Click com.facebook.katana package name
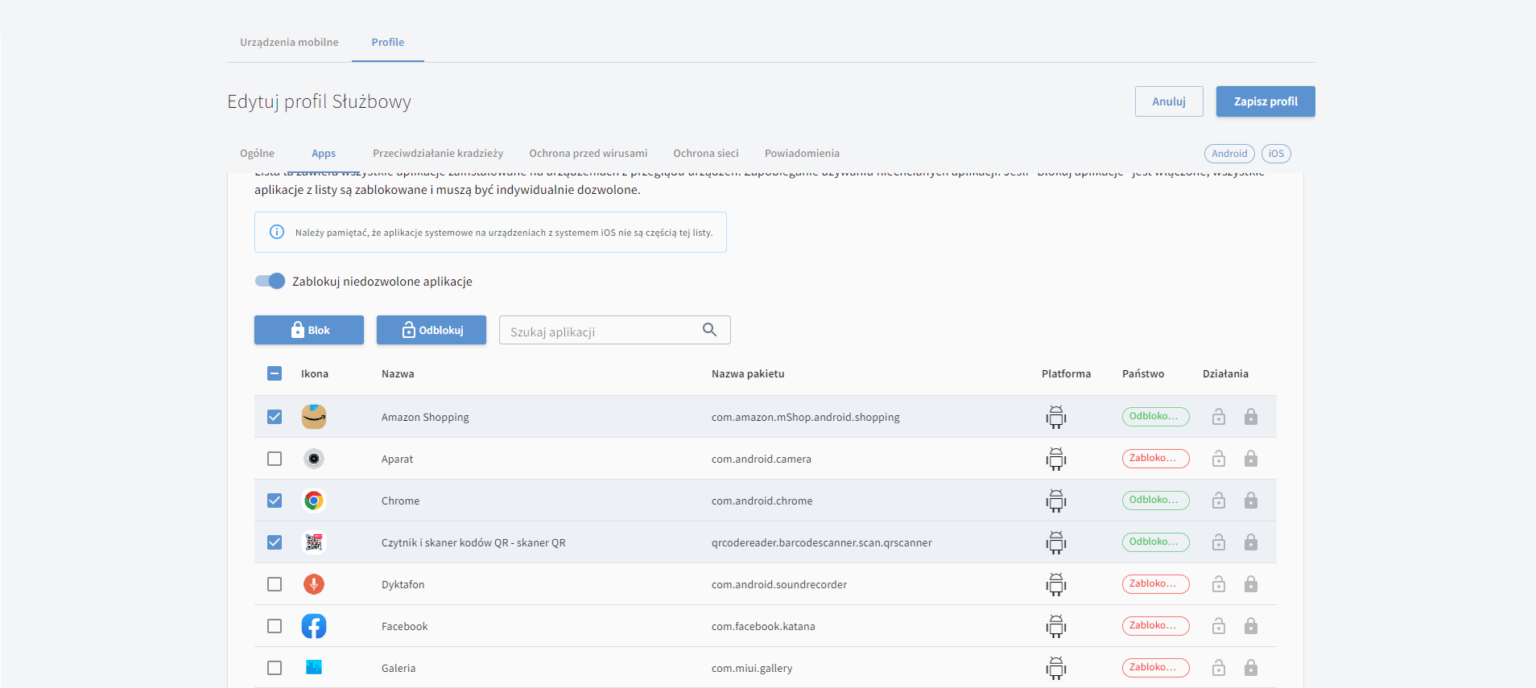The width and height of the screenshot is (1536, 688). [761, 626]
